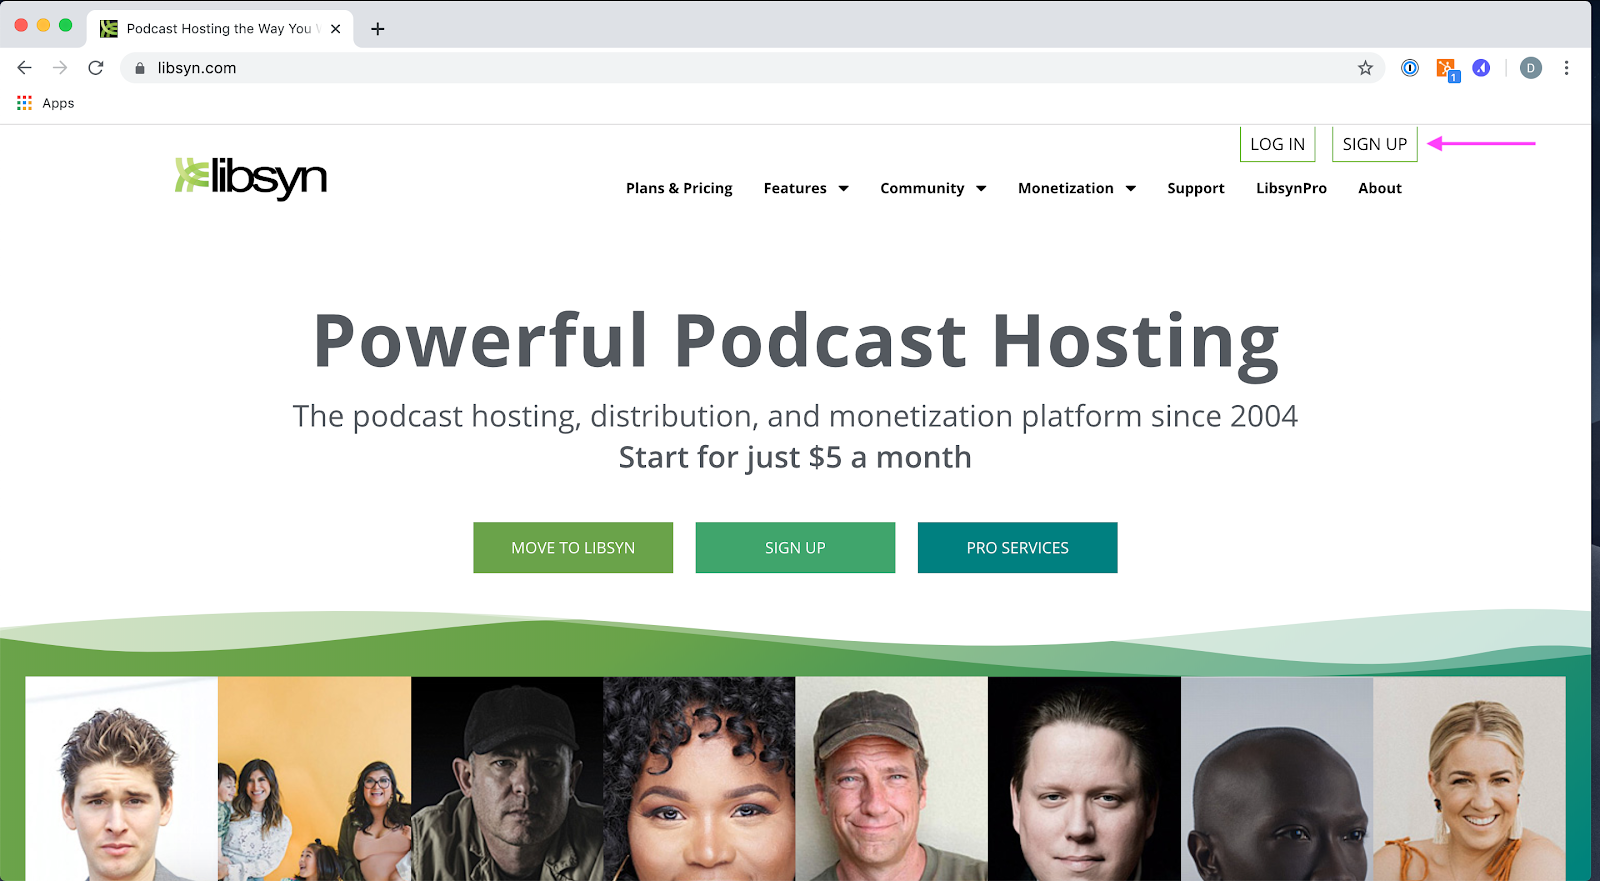Viewport: 1600px width, 881px height.
Task: Open the About page
Action: (x=1380, y=188)
